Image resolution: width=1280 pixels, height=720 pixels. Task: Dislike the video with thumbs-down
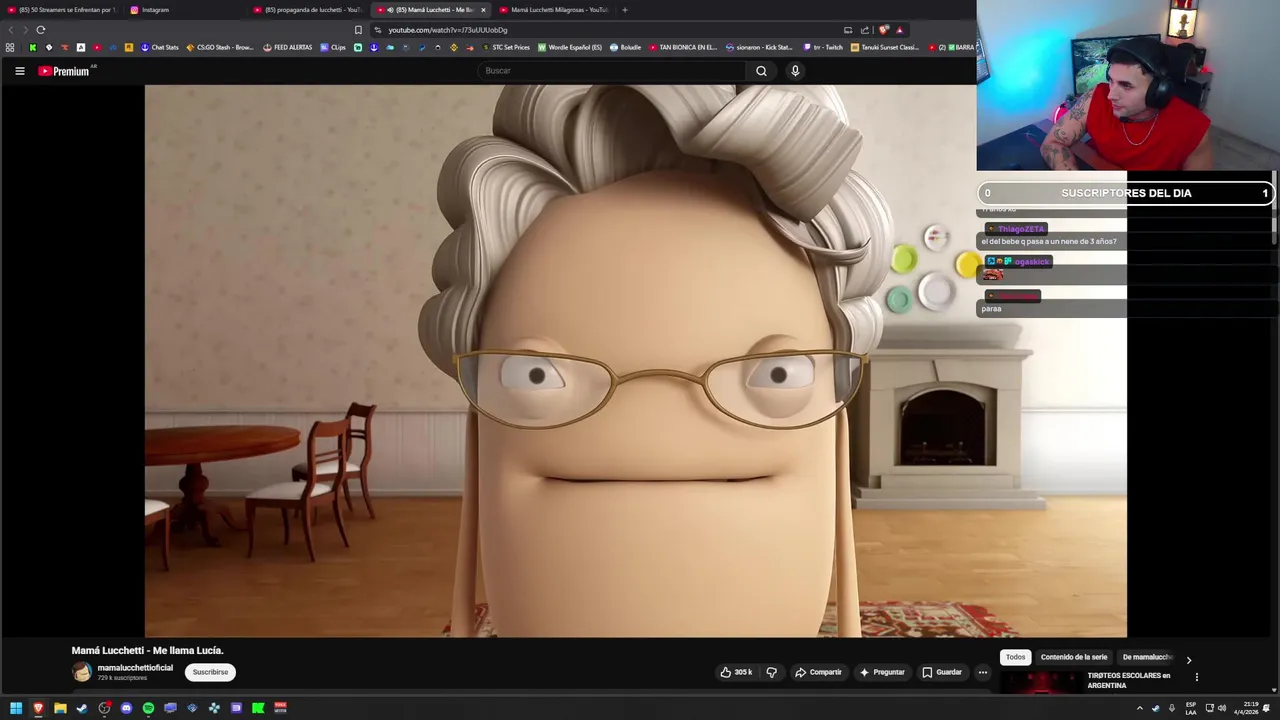771,672
